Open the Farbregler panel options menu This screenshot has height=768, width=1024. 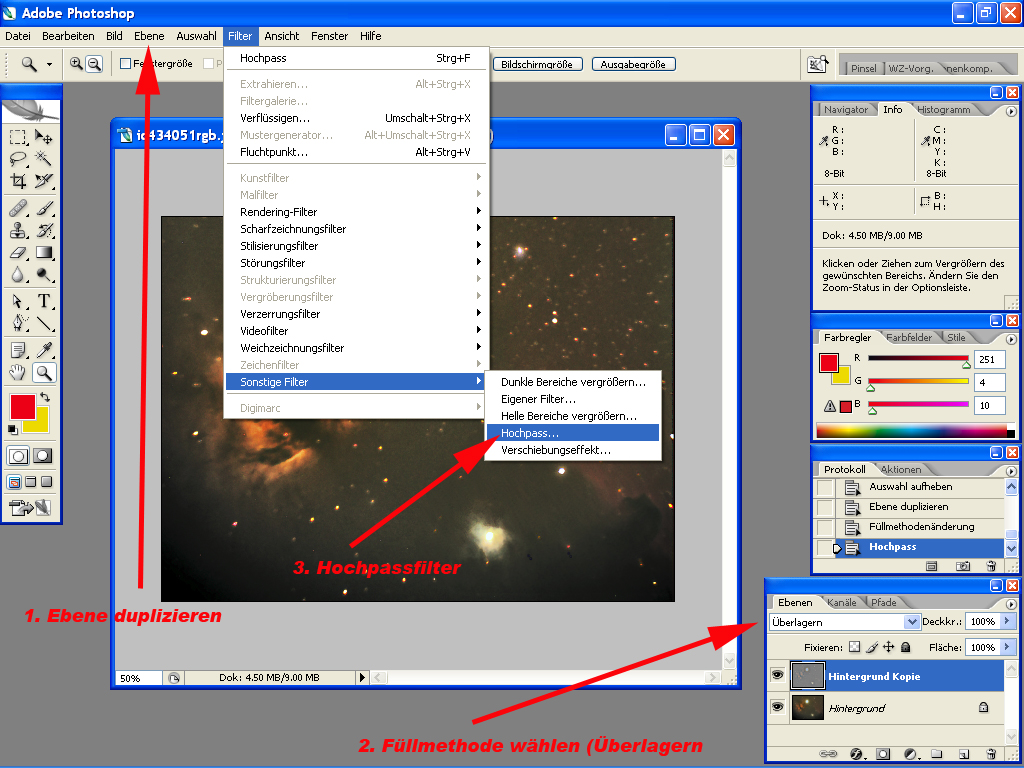pyautogui.click(x=1011, y=339)
